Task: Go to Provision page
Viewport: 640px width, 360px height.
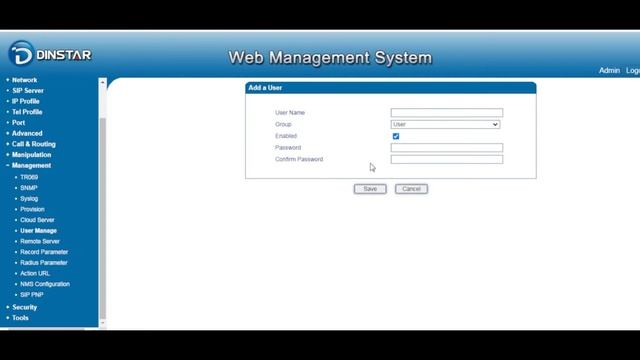Action: click(32, 209)
